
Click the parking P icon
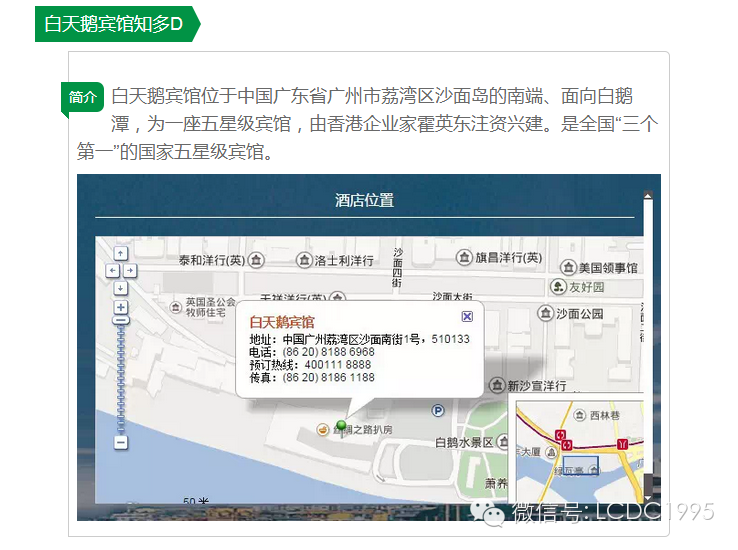click(438, 411)
